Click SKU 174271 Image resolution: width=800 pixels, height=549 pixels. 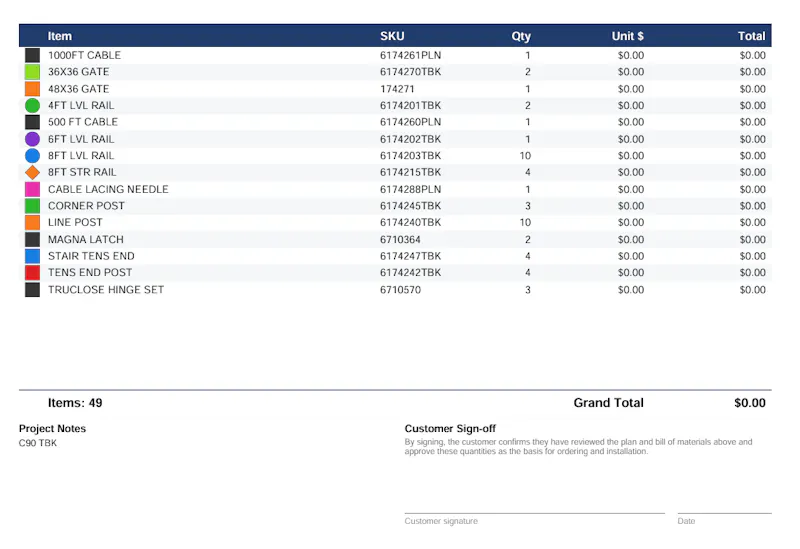pos(397,89)
